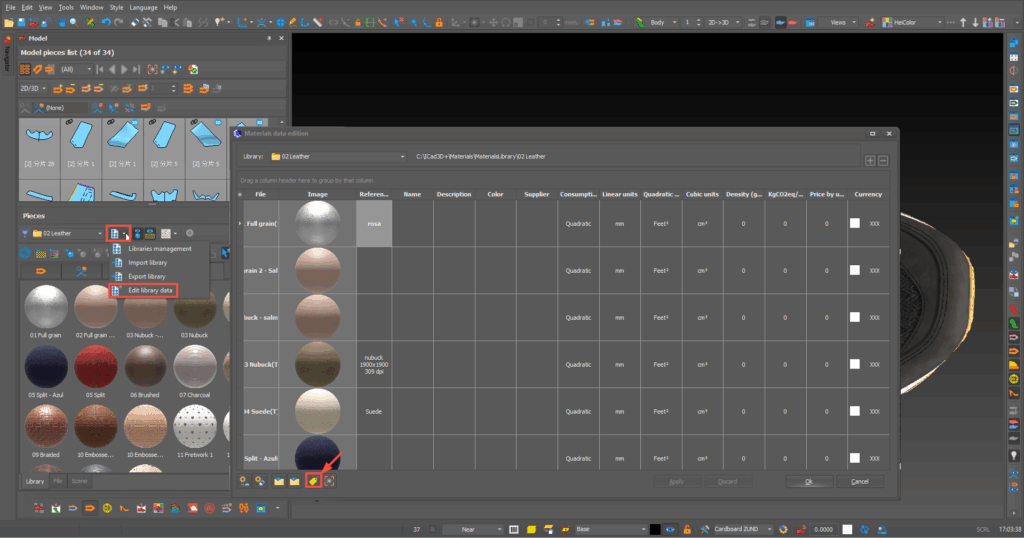Click the Cancel button
The height and width of the screenshot is (538, 1024).
859,481
